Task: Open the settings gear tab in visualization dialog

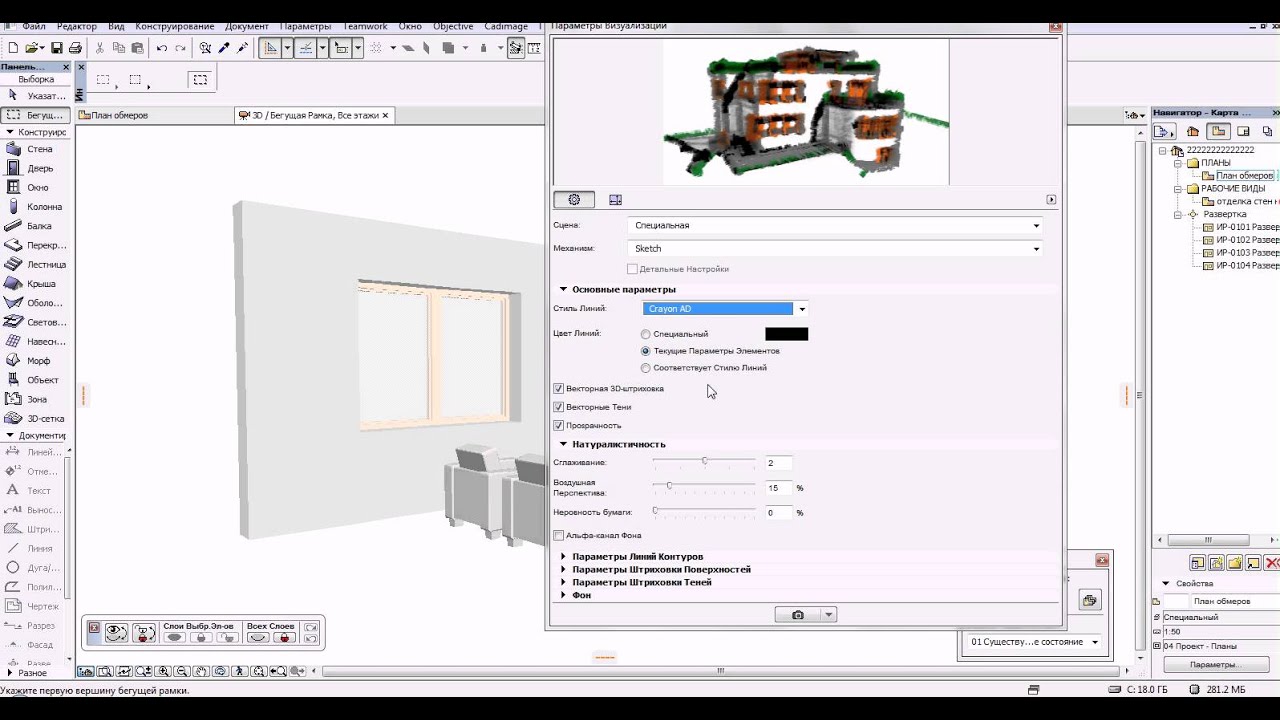Action: (574, 200)
